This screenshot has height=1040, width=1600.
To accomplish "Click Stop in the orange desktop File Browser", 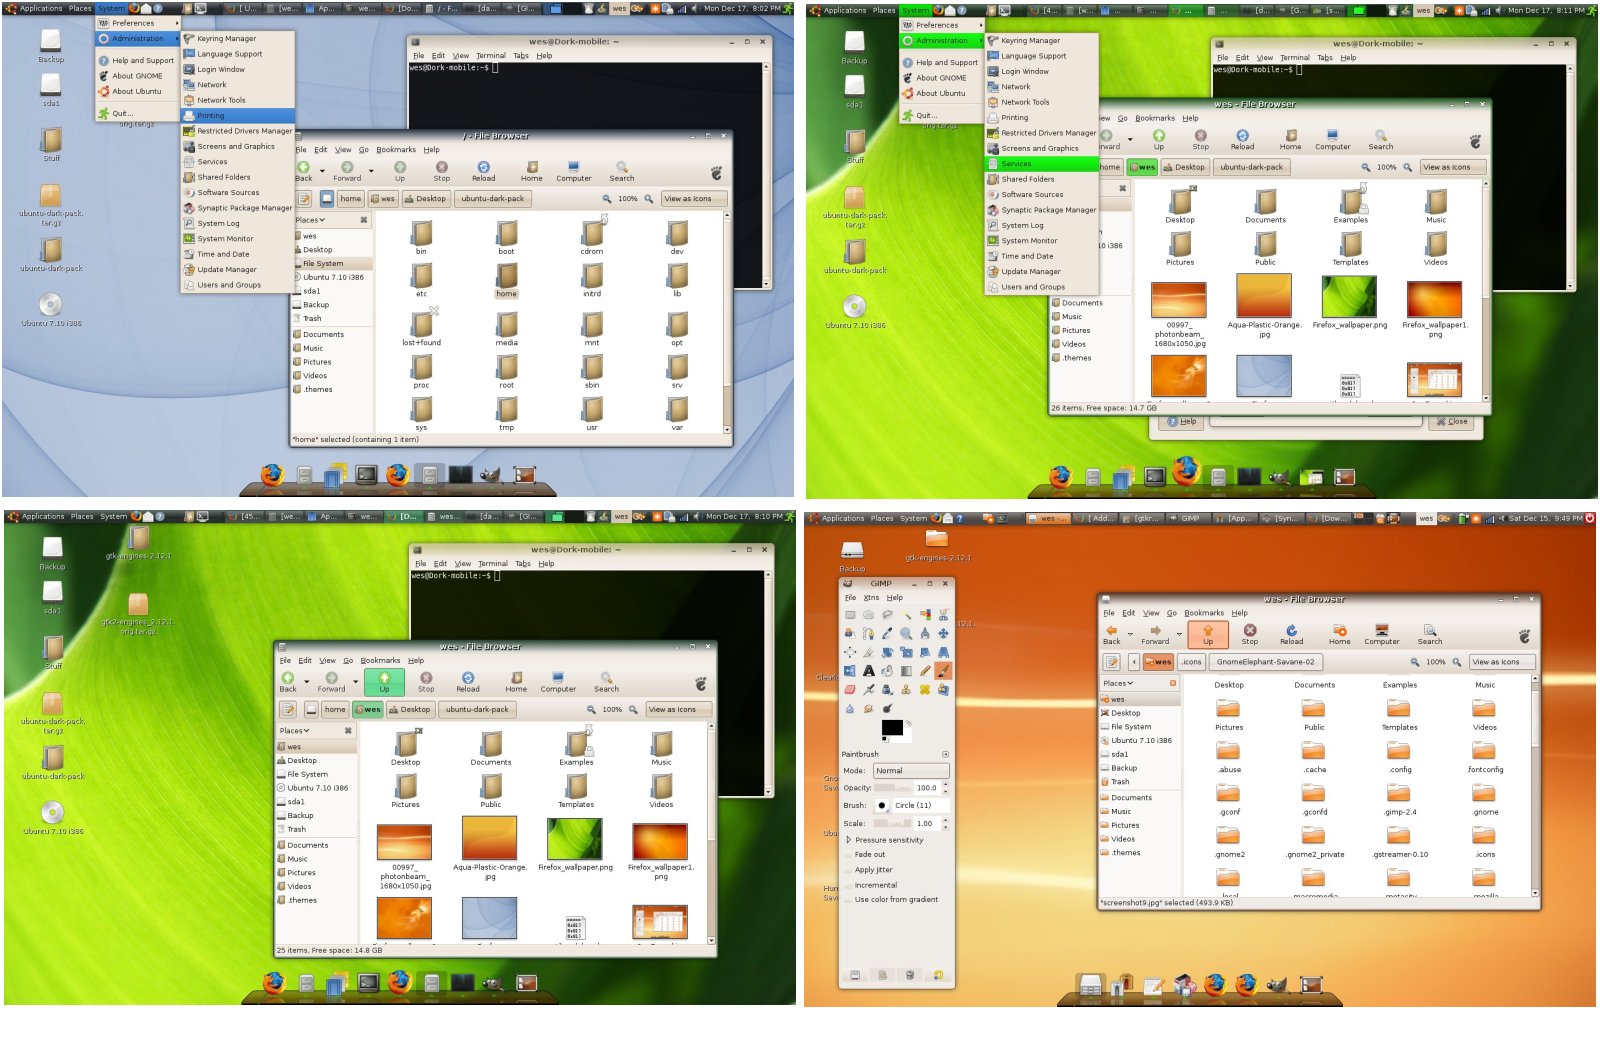I will pyautogui.click(x=1250, y=635).
